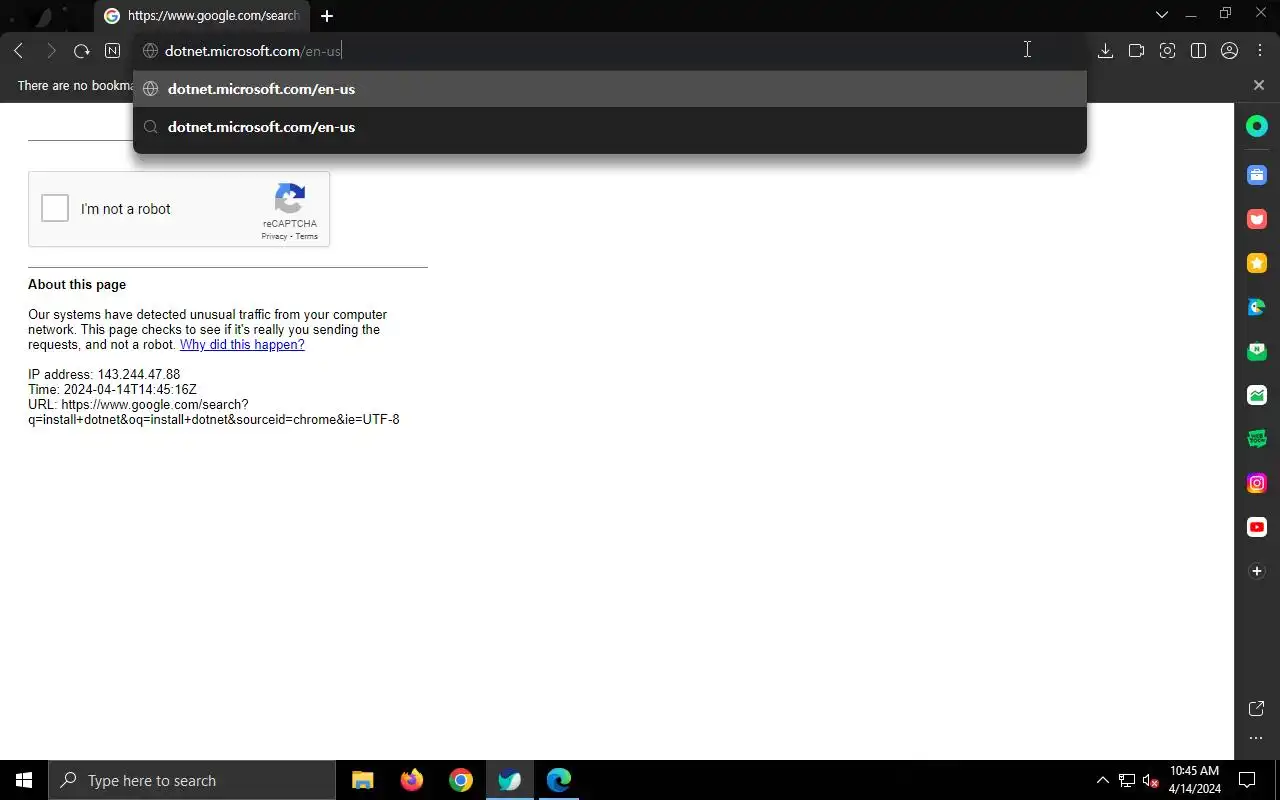Open the network tray icon
The height and width of the screenshot is (800, 1280).
(x=1127, y=780)
